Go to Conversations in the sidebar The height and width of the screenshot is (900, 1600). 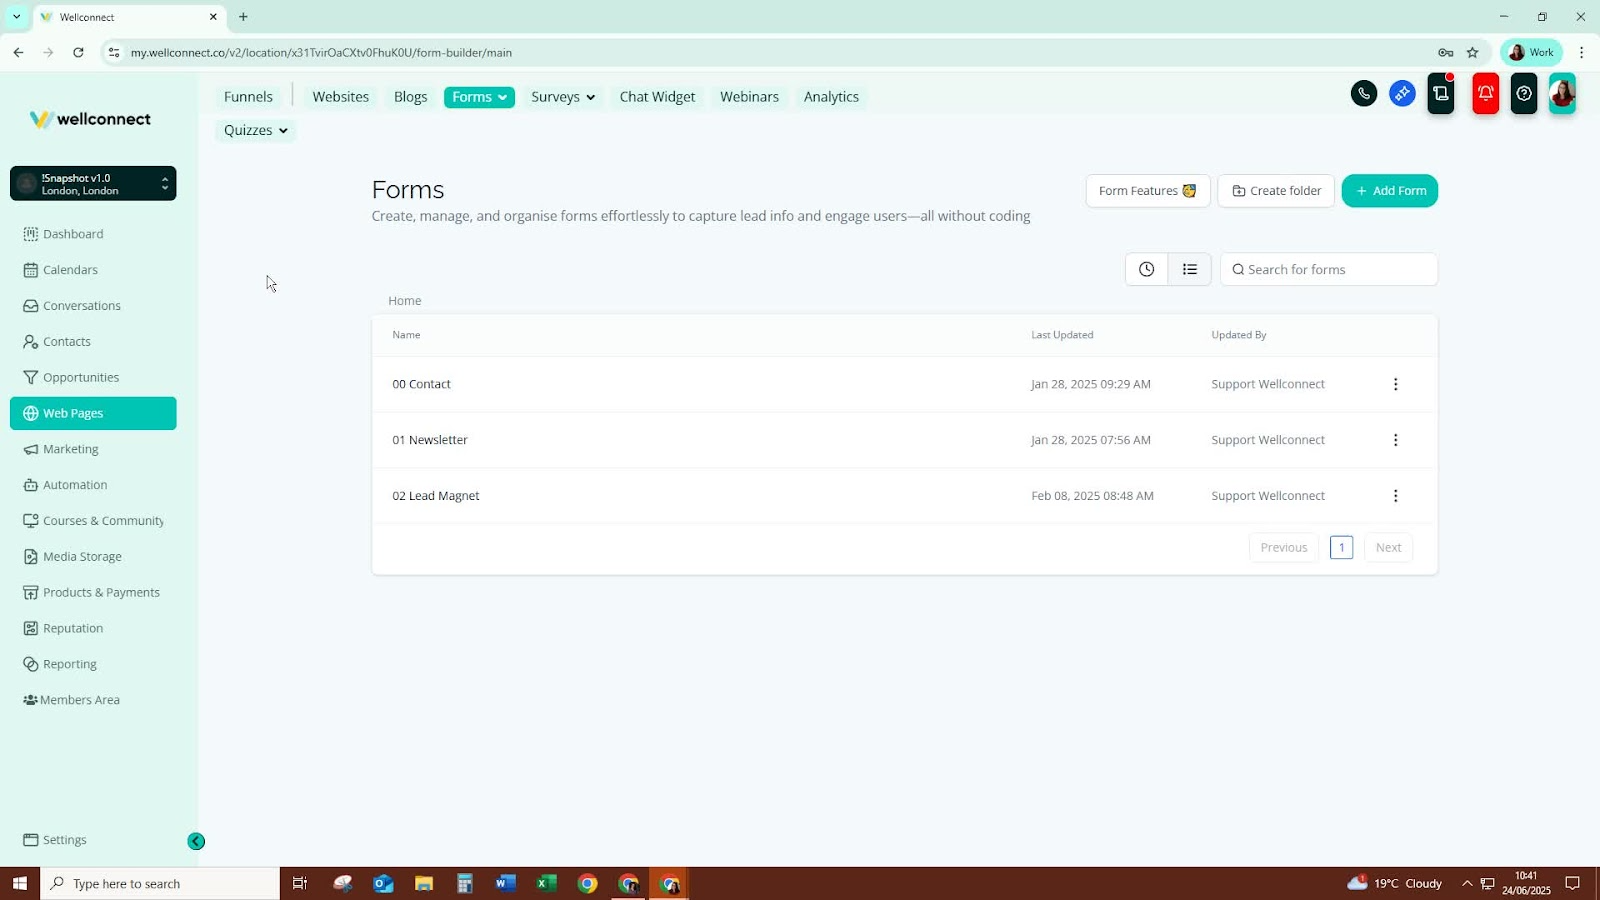tap(93, 306)
